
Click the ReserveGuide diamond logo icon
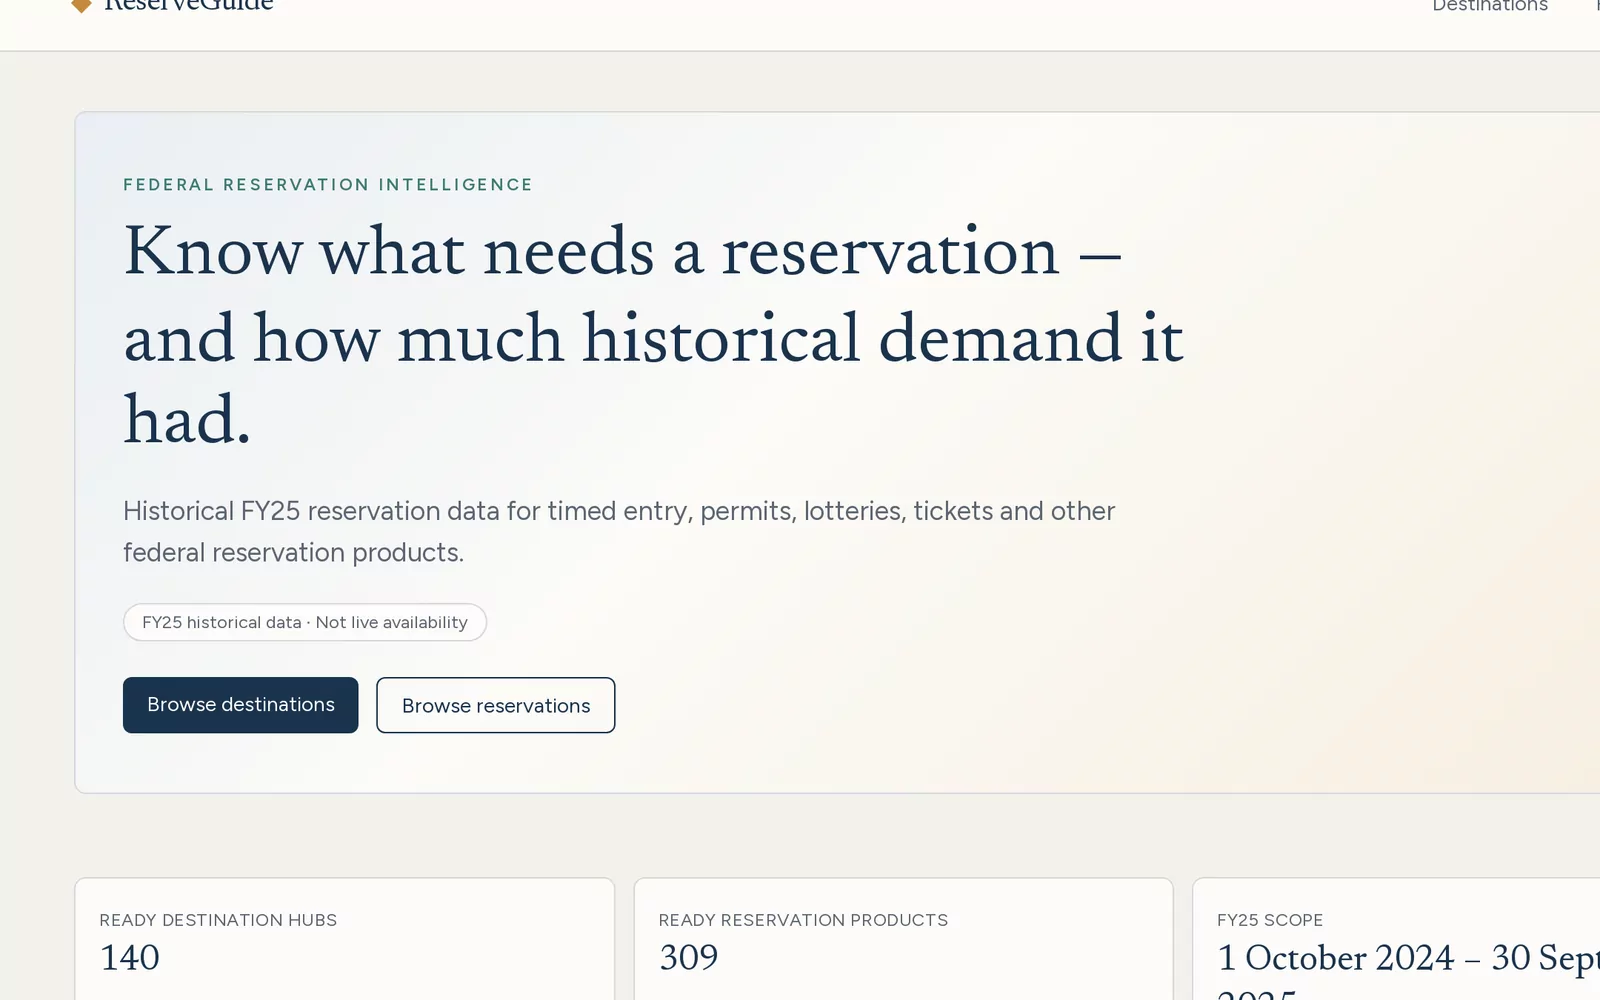coord(82,5)
